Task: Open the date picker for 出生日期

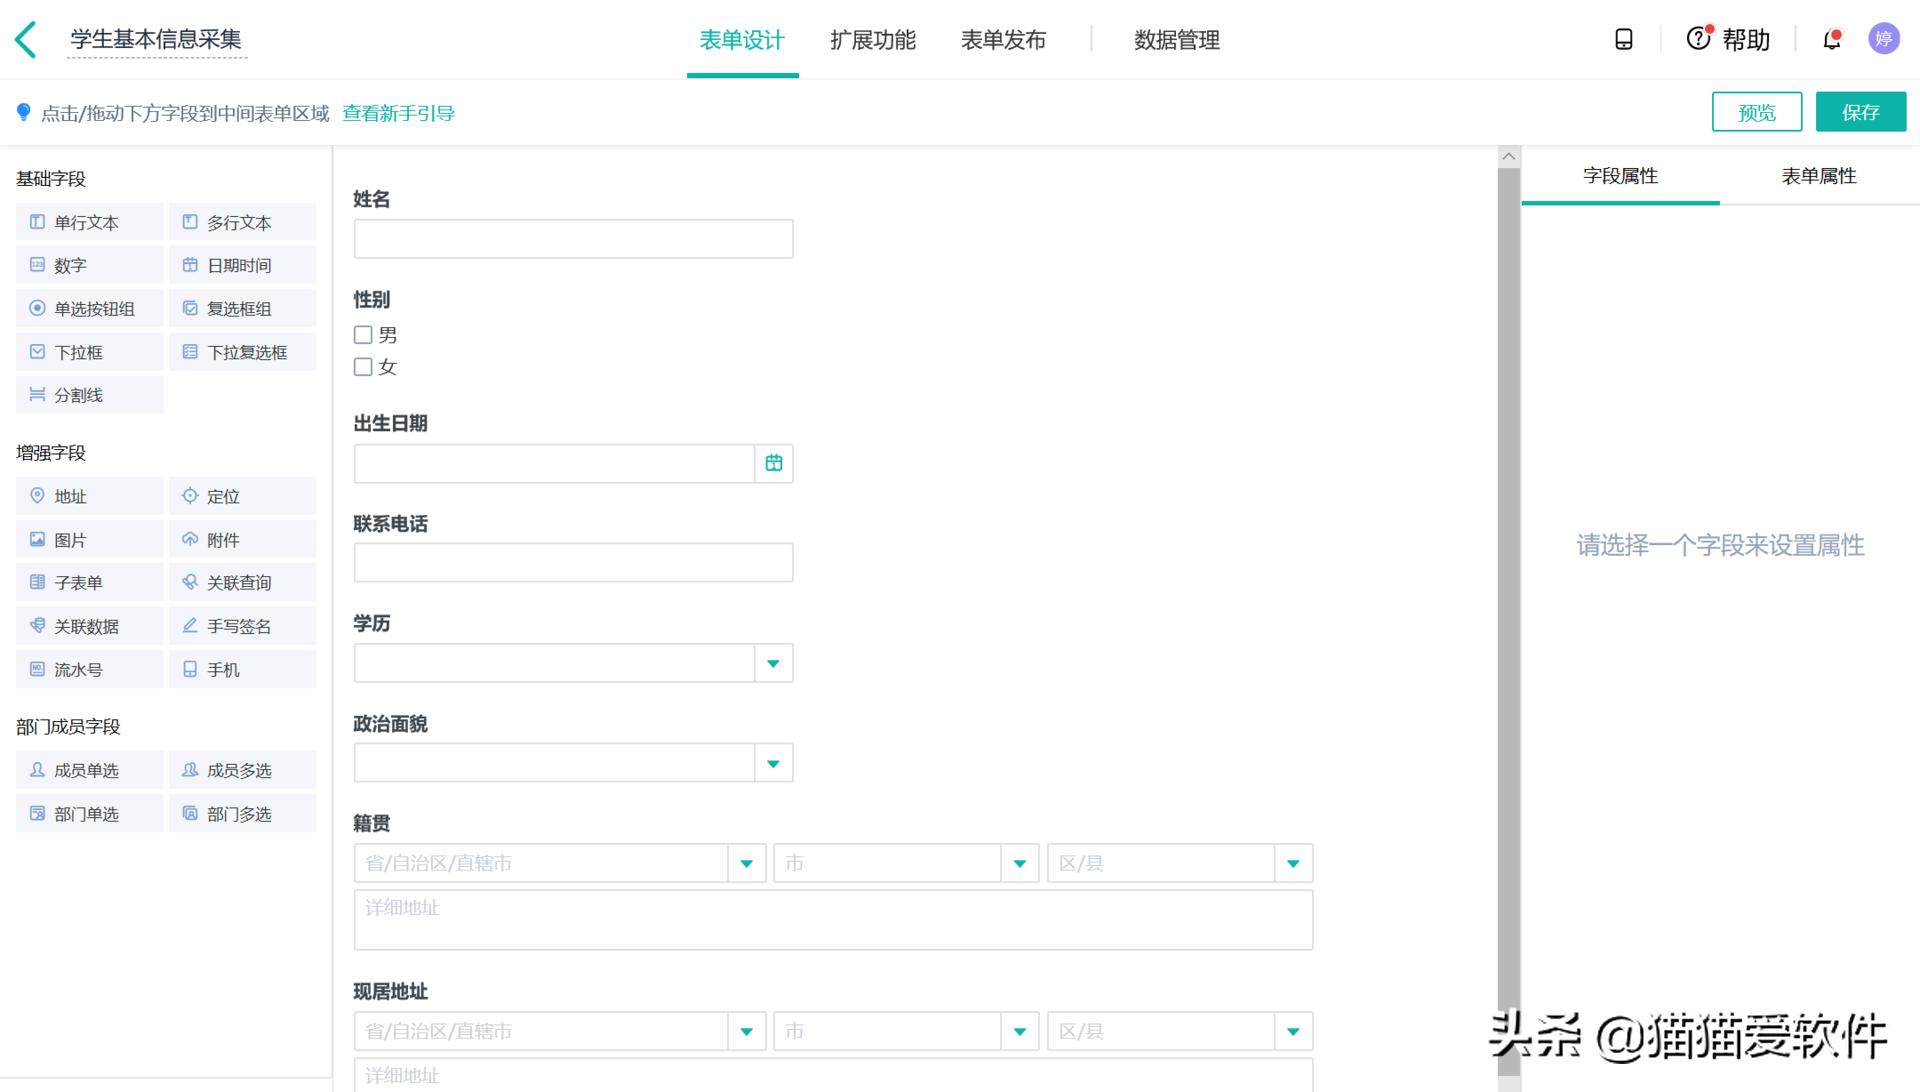Action: [772, 462]
